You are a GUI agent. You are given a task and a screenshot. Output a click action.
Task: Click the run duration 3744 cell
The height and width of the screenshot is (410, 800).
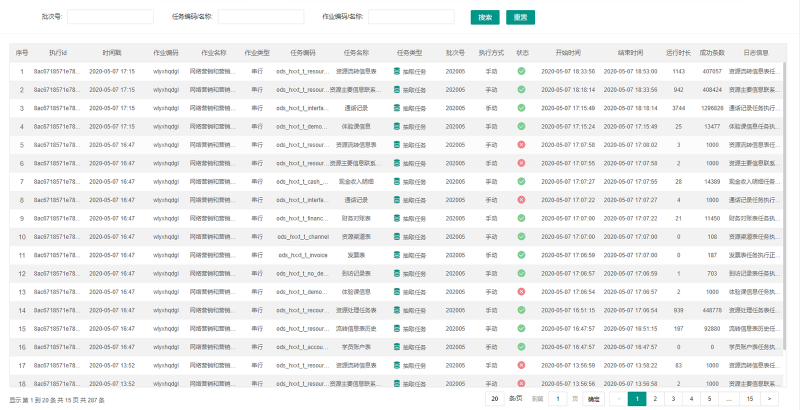(679, 108)
